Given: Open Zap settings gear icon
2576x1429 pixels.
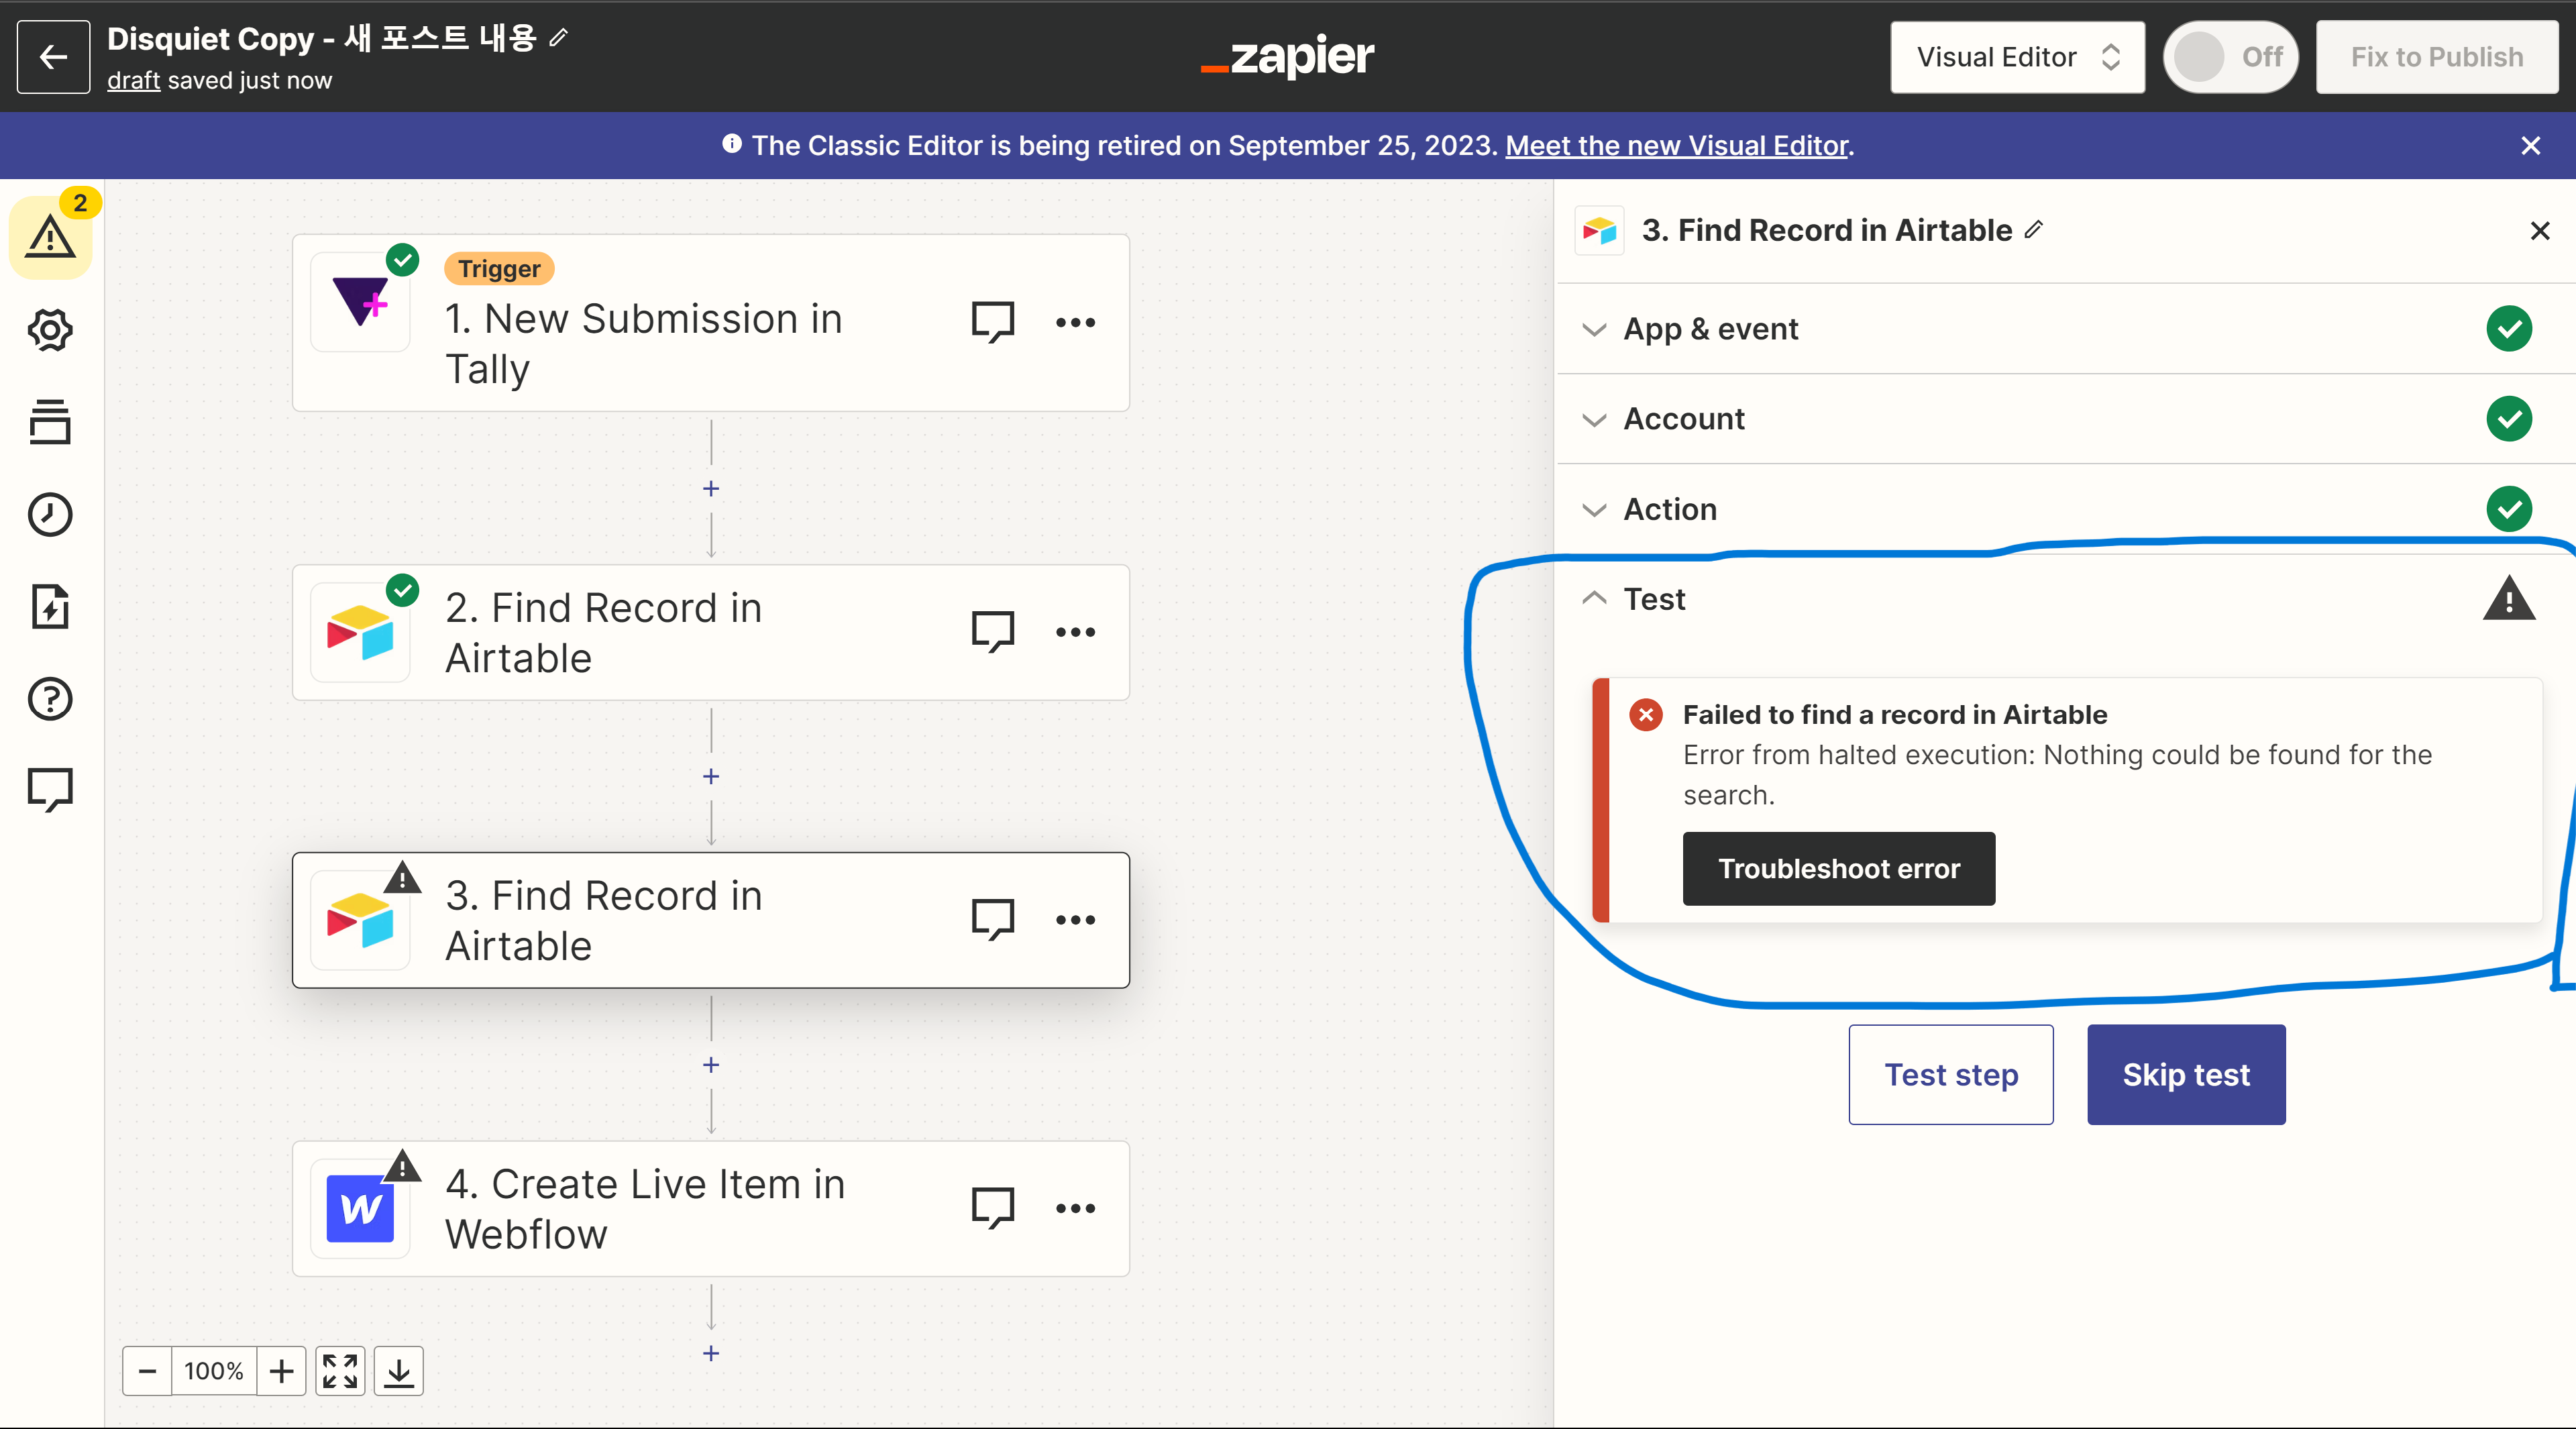Looking at the screenshot, I should tap(50, 330).
